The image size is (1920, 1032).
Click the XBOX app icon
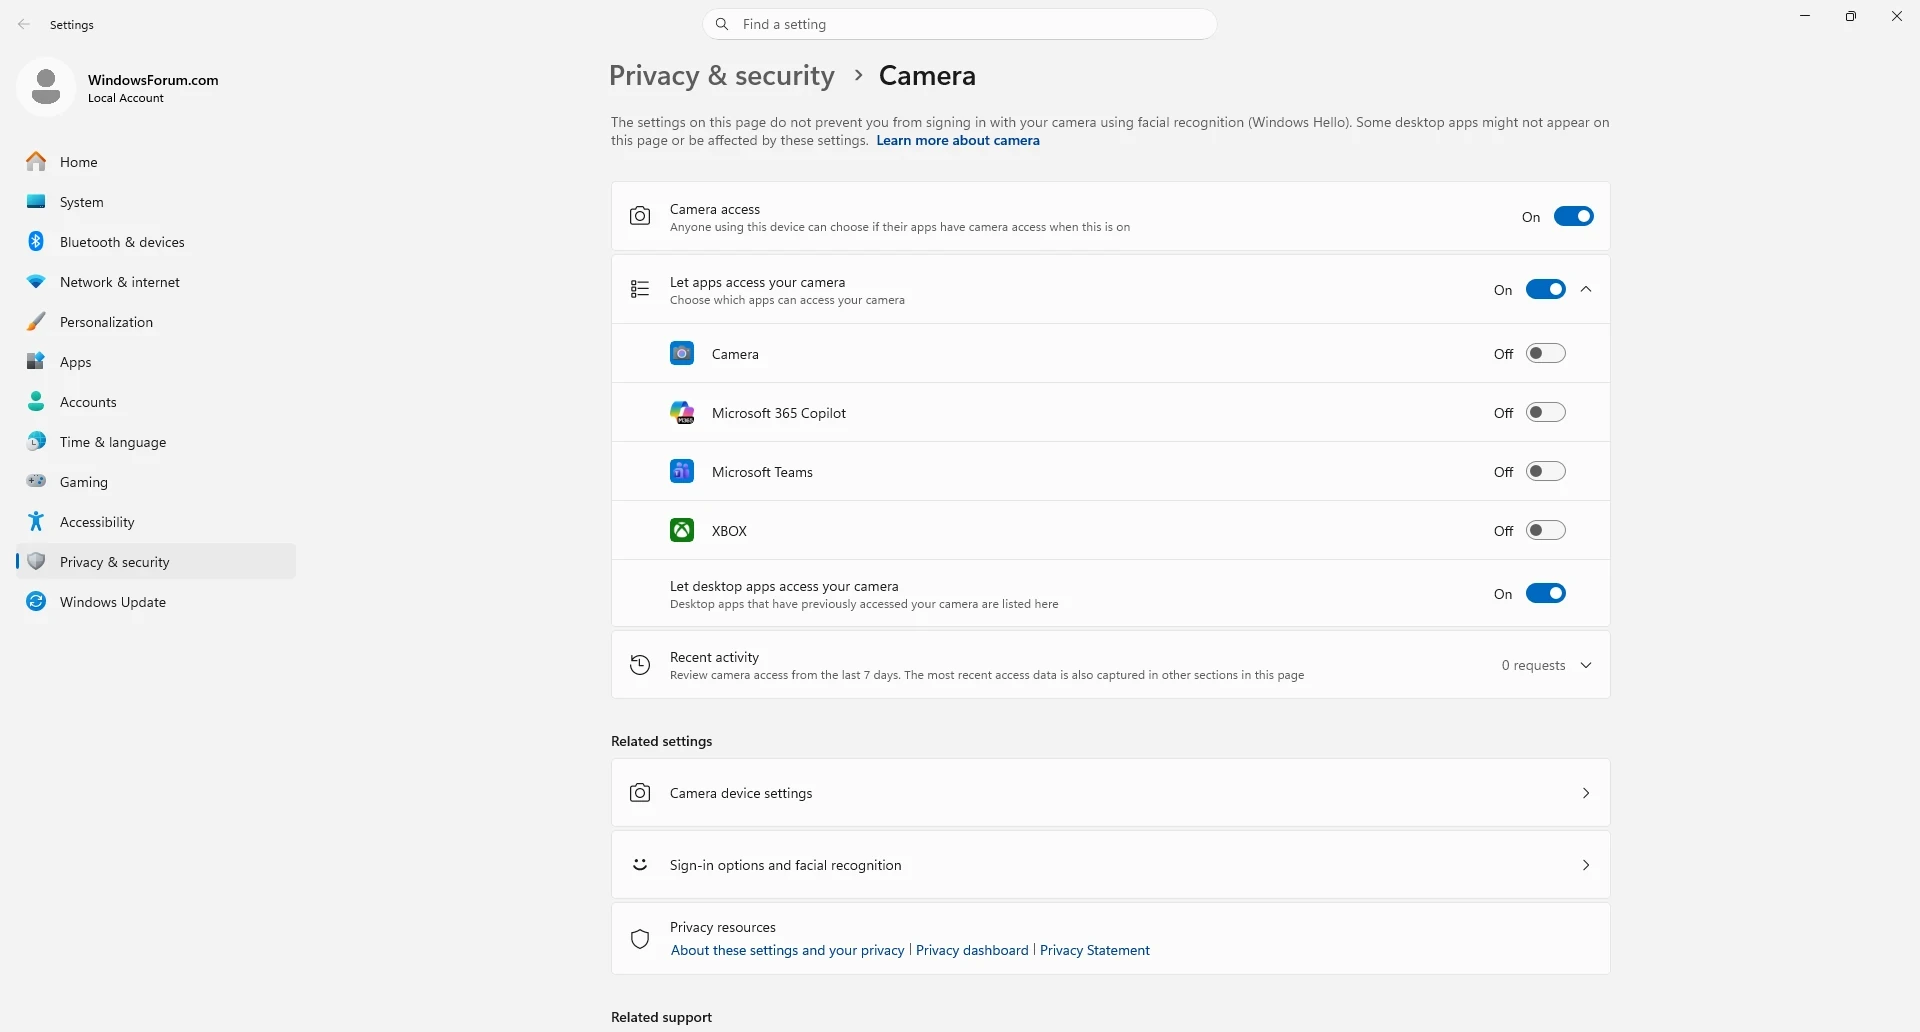point(682,530)
